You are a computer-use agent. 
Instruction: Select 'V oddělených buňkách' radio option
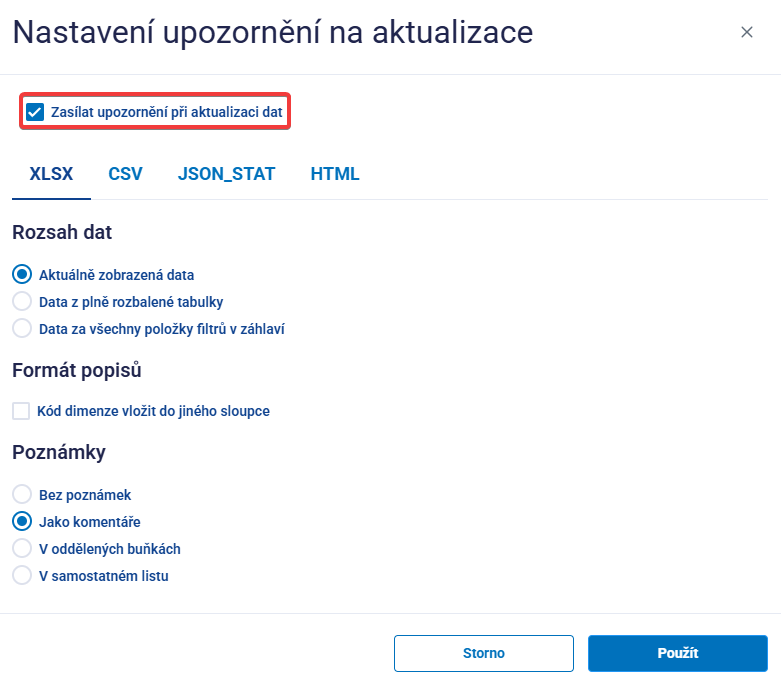point(22,548)
